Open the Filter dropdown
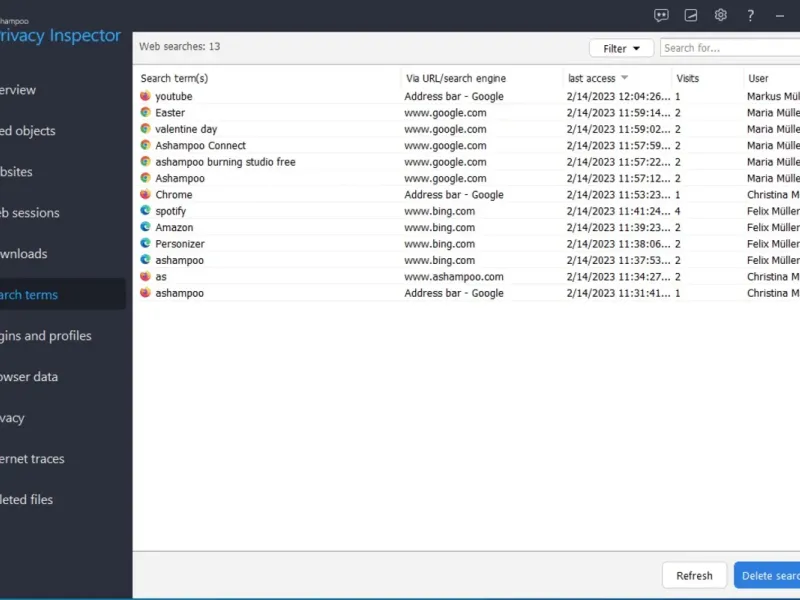 point(621,48)
